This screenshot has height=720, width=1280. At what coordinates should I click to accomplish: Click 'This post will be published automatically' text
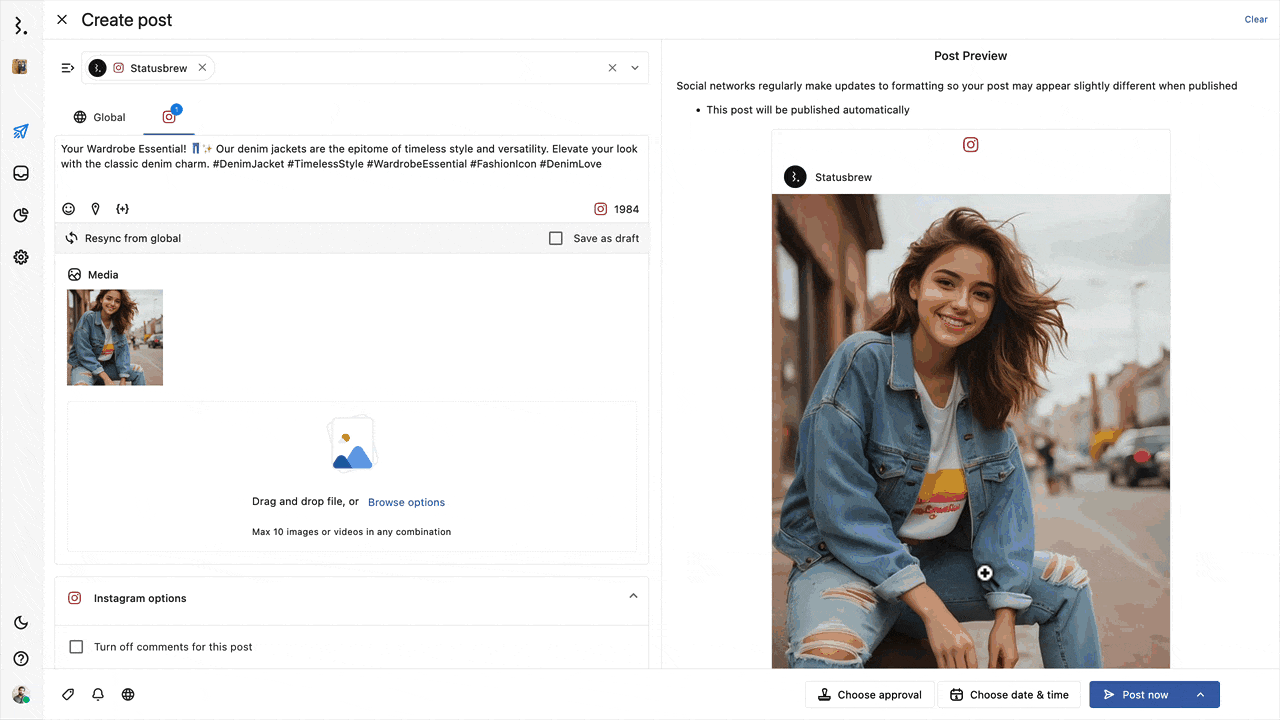(808, 110)
